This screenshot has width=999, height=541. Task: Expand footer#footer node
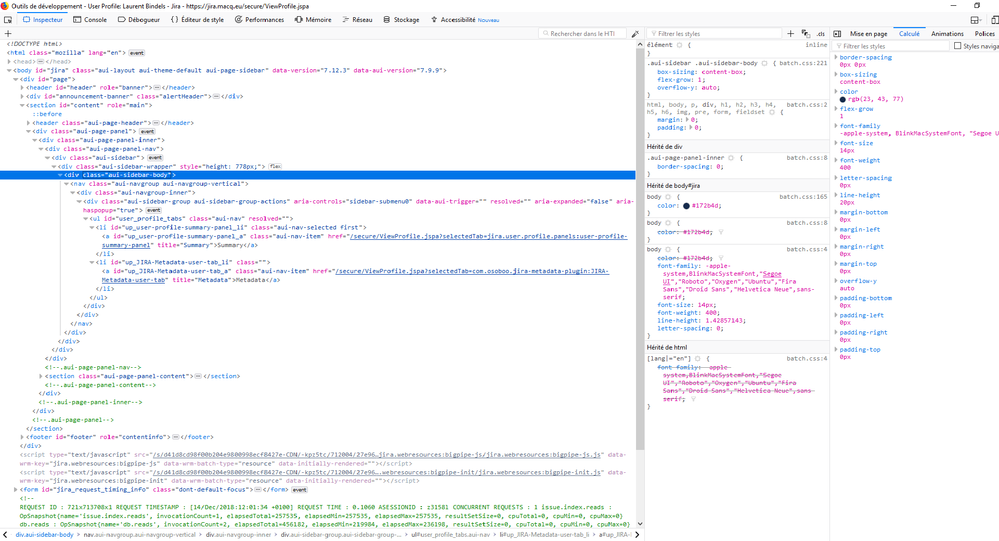(22, 437)
